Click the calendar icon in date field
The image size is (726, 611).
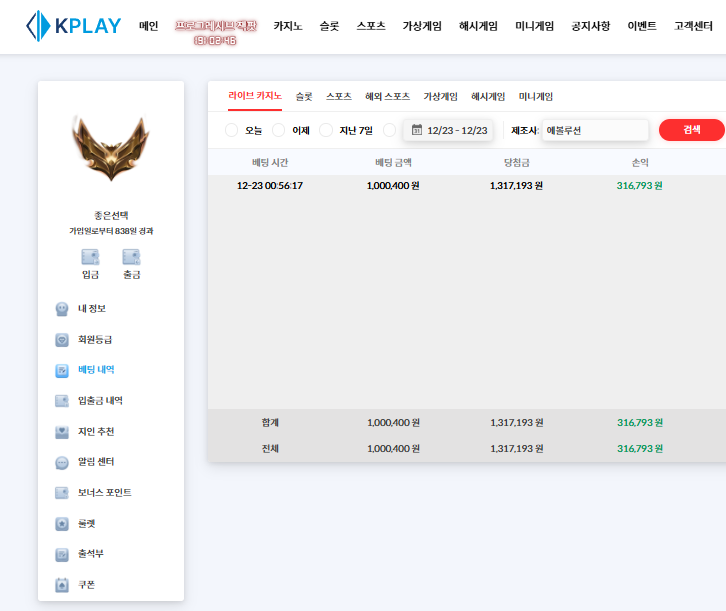tap(417, 130)
